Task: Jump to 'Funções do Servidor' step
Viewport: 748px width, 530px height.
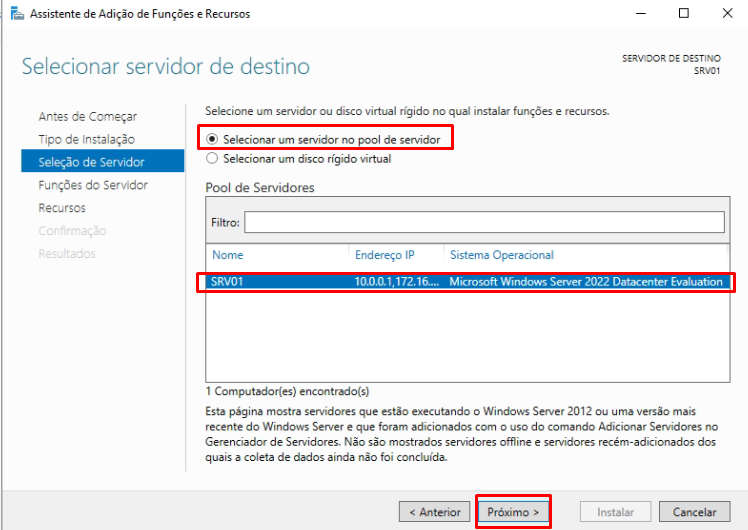Action: pyautogui.click(x=93, y=185)
